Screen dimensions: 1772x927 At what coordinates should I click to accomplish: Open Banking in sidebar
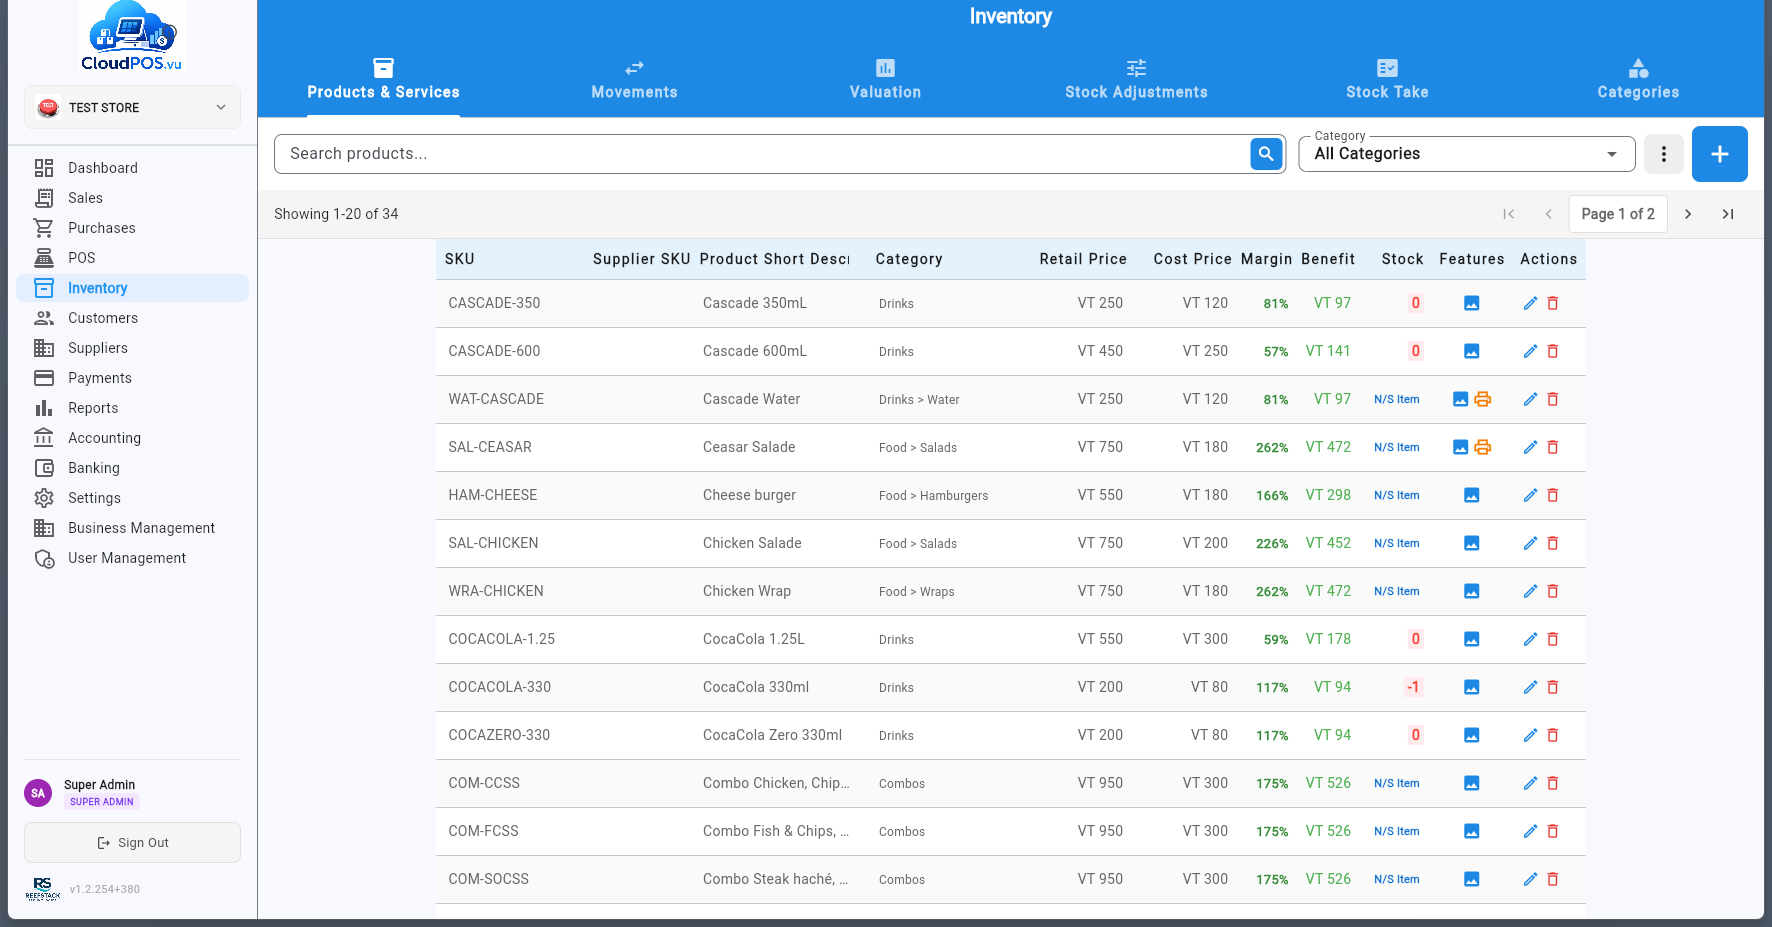(x=132, y=468)
